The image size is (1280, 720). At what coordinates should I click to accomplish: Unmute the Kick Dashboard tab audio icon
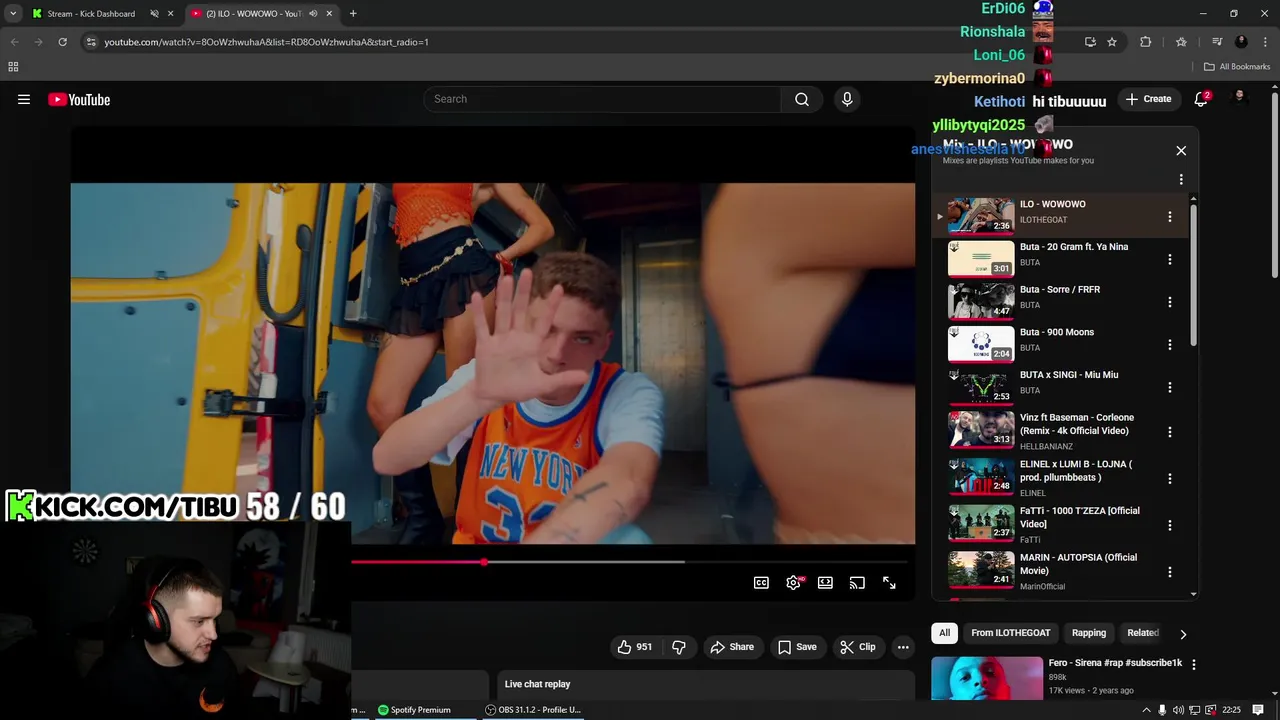[154, 14]
